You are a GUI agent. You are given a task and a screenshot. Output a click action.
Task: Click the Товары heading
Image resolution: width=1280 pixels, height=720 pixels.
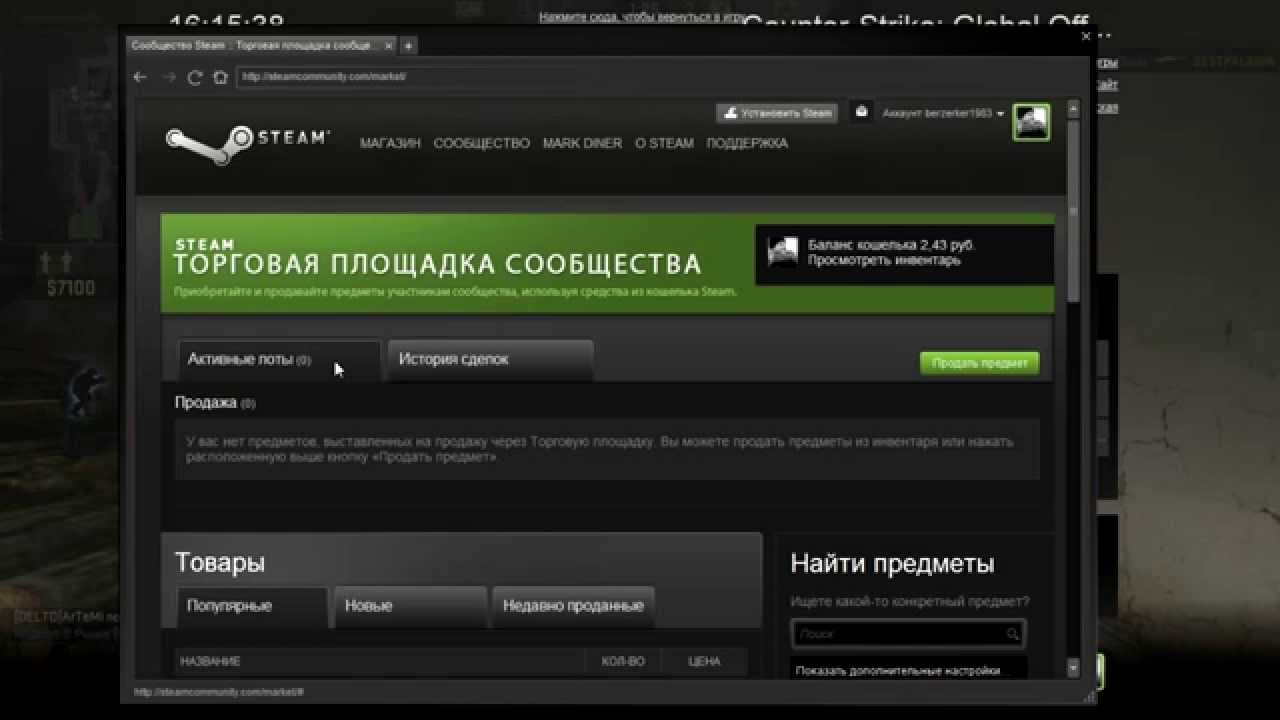point(220,563)
